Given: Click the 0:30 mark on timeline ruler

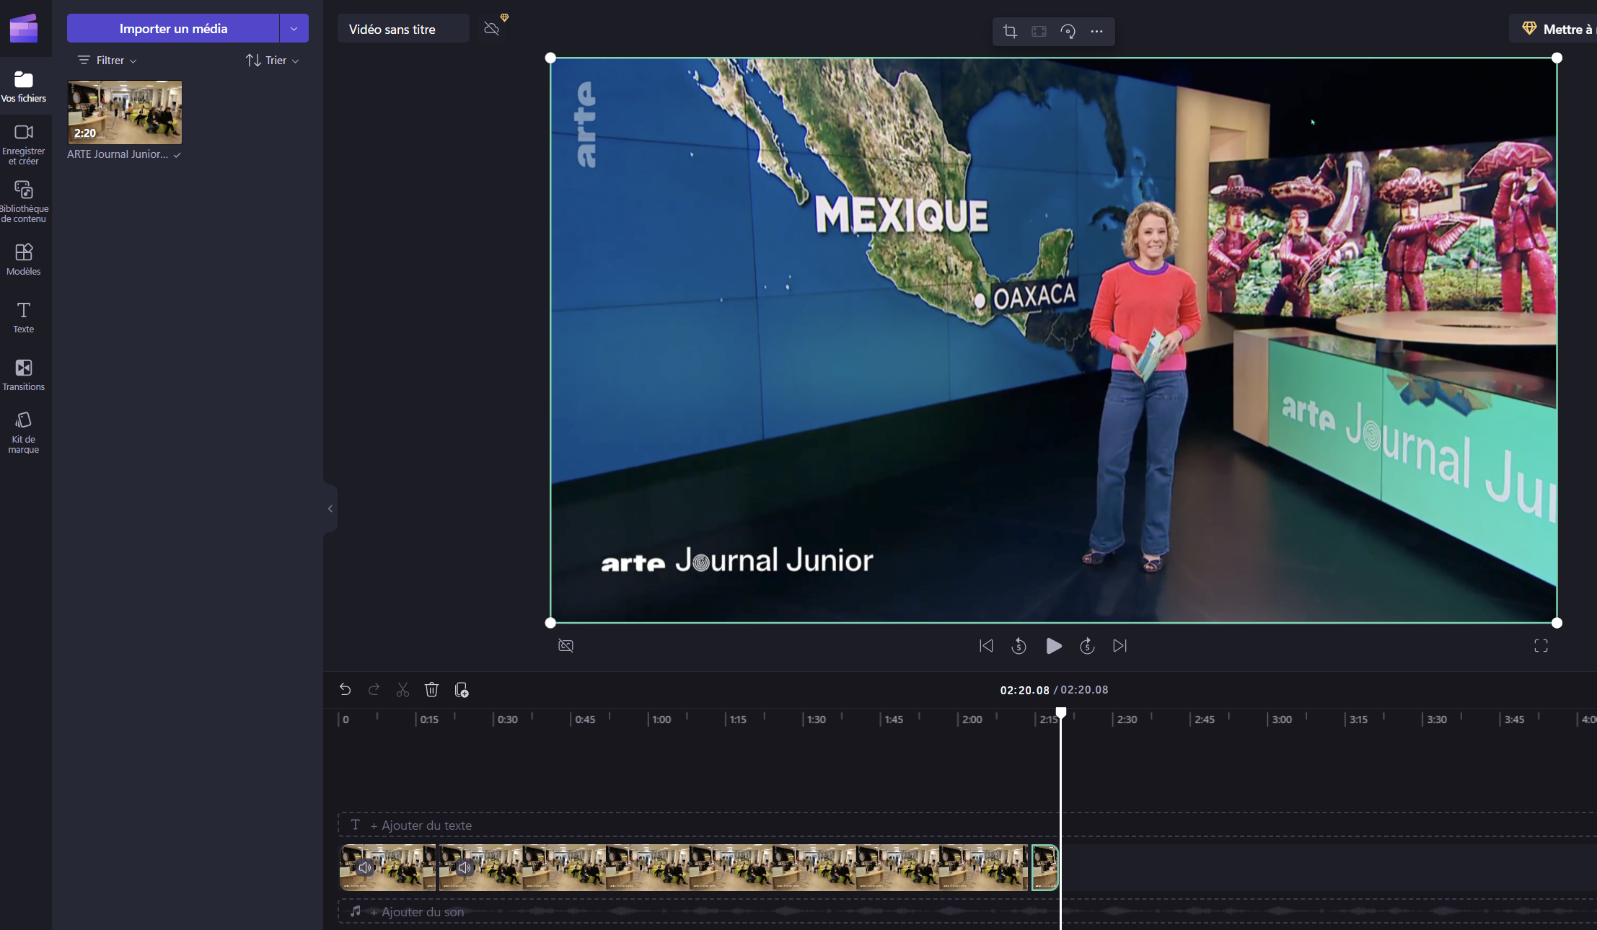Looking at the screenshot, I should tap(507, 720).
